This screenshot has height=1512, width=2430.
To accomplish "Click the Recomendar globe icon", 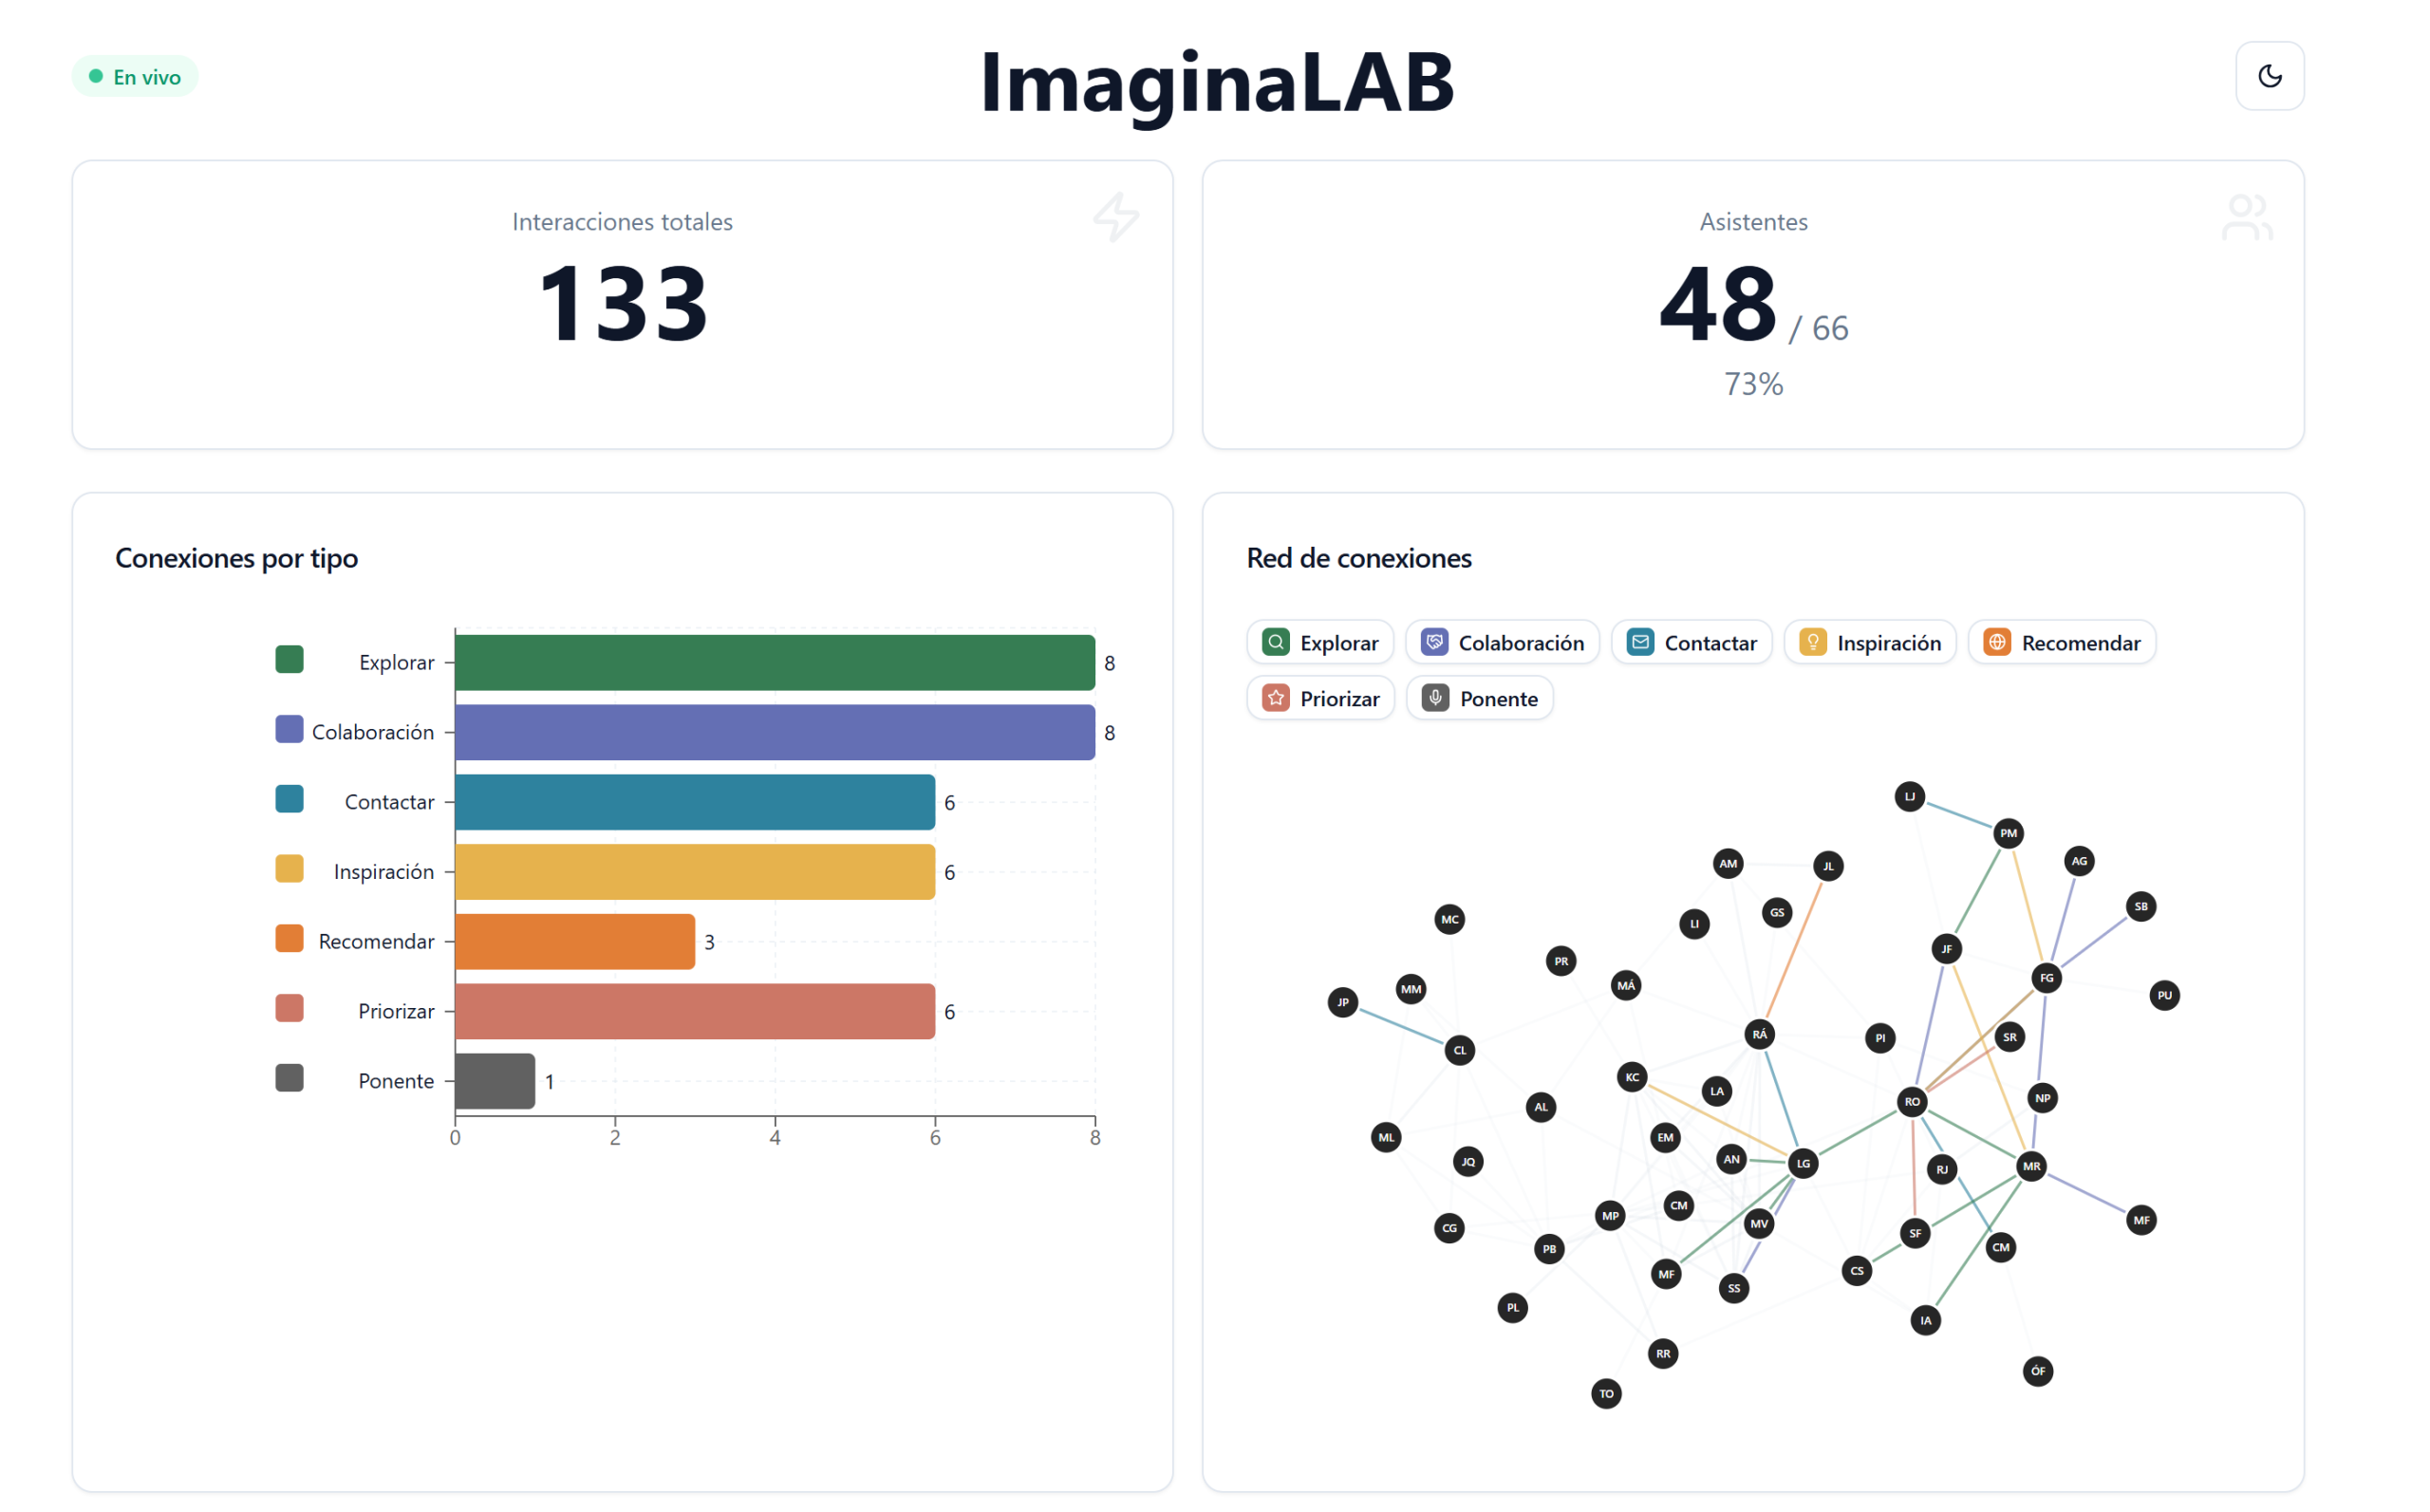I will [x=1996, y=642].
